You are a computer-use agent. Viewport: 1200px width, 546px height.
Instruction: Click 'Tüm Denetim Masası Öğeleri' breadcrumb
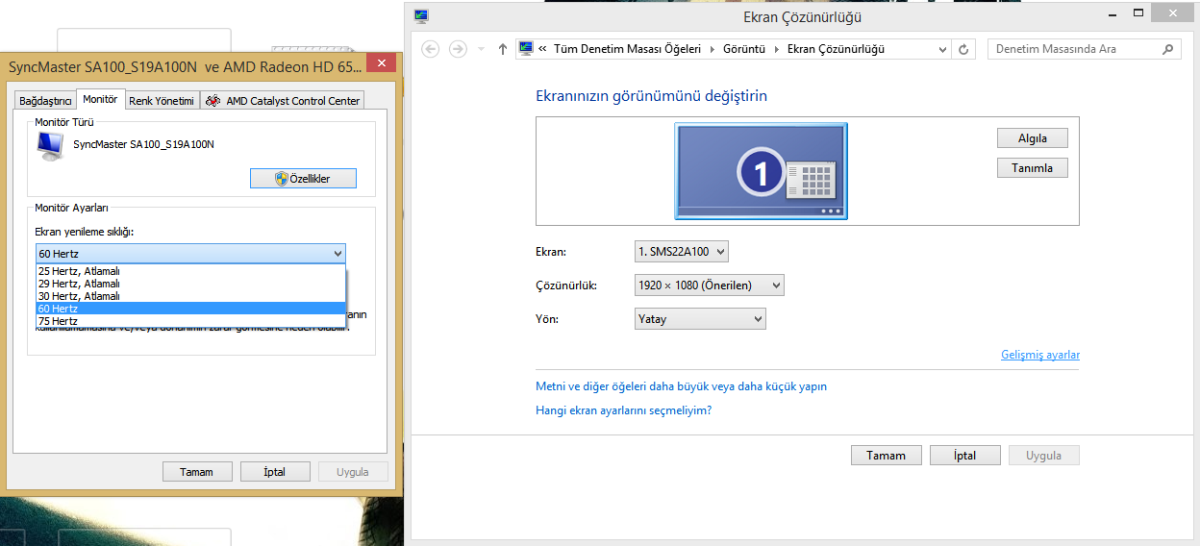point(627,48)
